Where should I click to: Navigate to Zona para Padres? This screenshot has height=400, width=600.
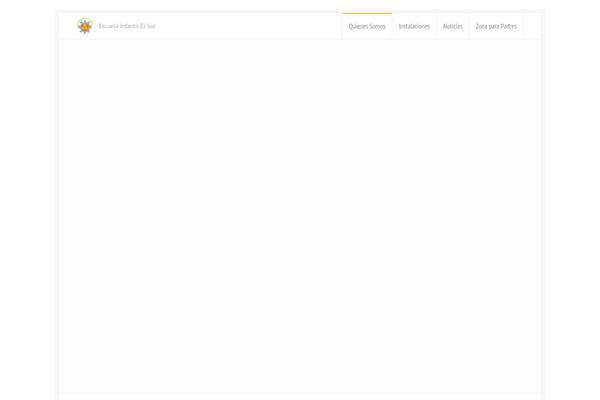[496, 26]
